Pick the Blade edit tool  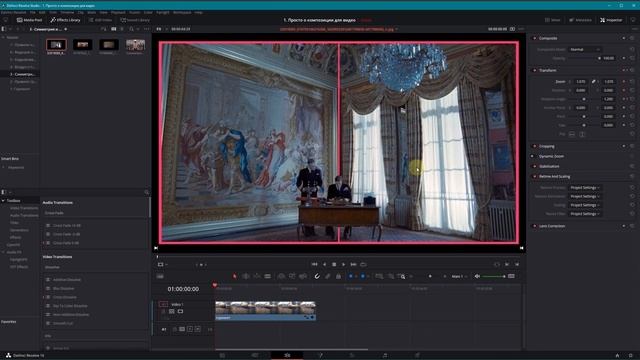click(268, 276)
